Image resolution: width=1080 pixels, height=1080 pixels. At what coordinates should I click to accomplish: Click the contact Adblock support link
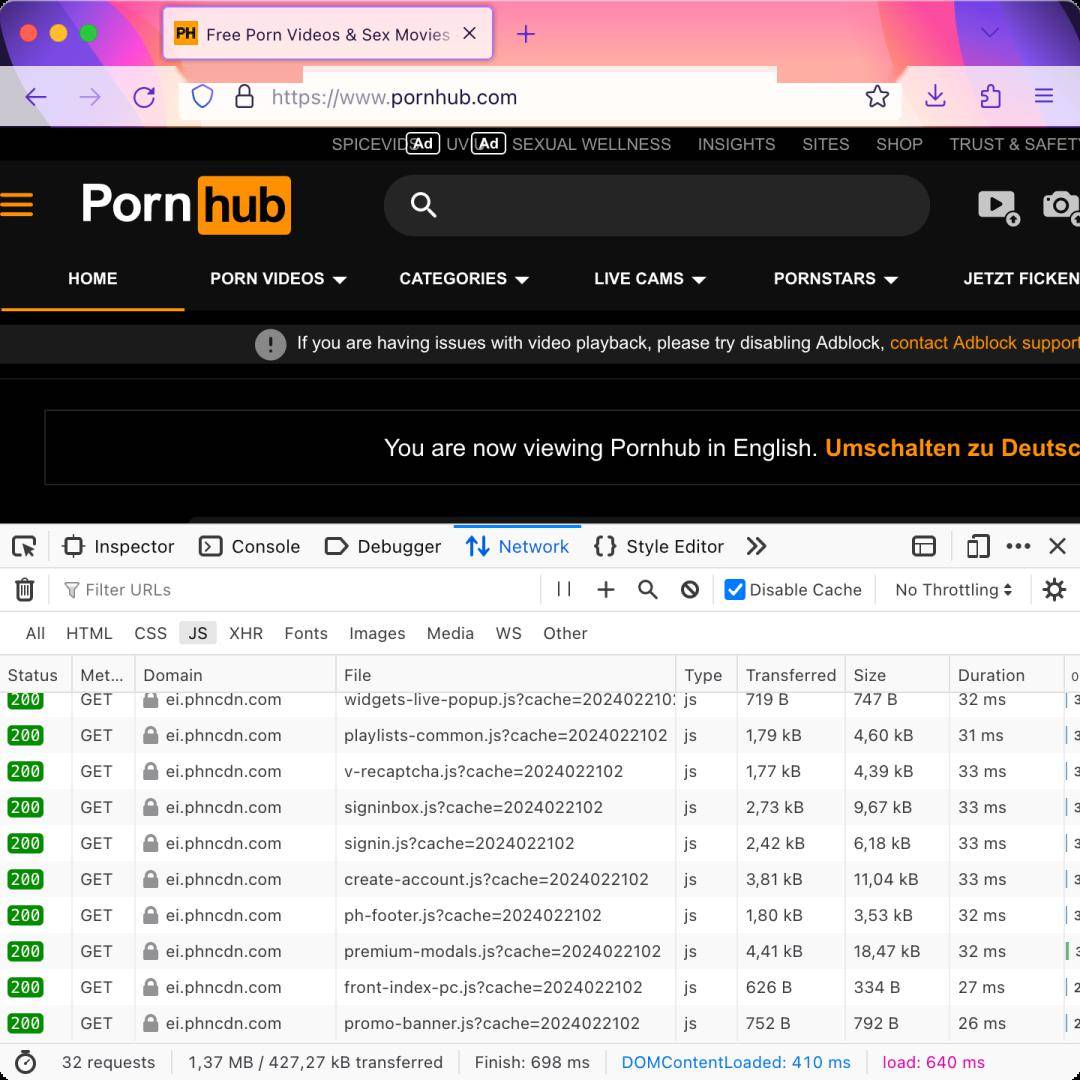[x=983, y=343]
